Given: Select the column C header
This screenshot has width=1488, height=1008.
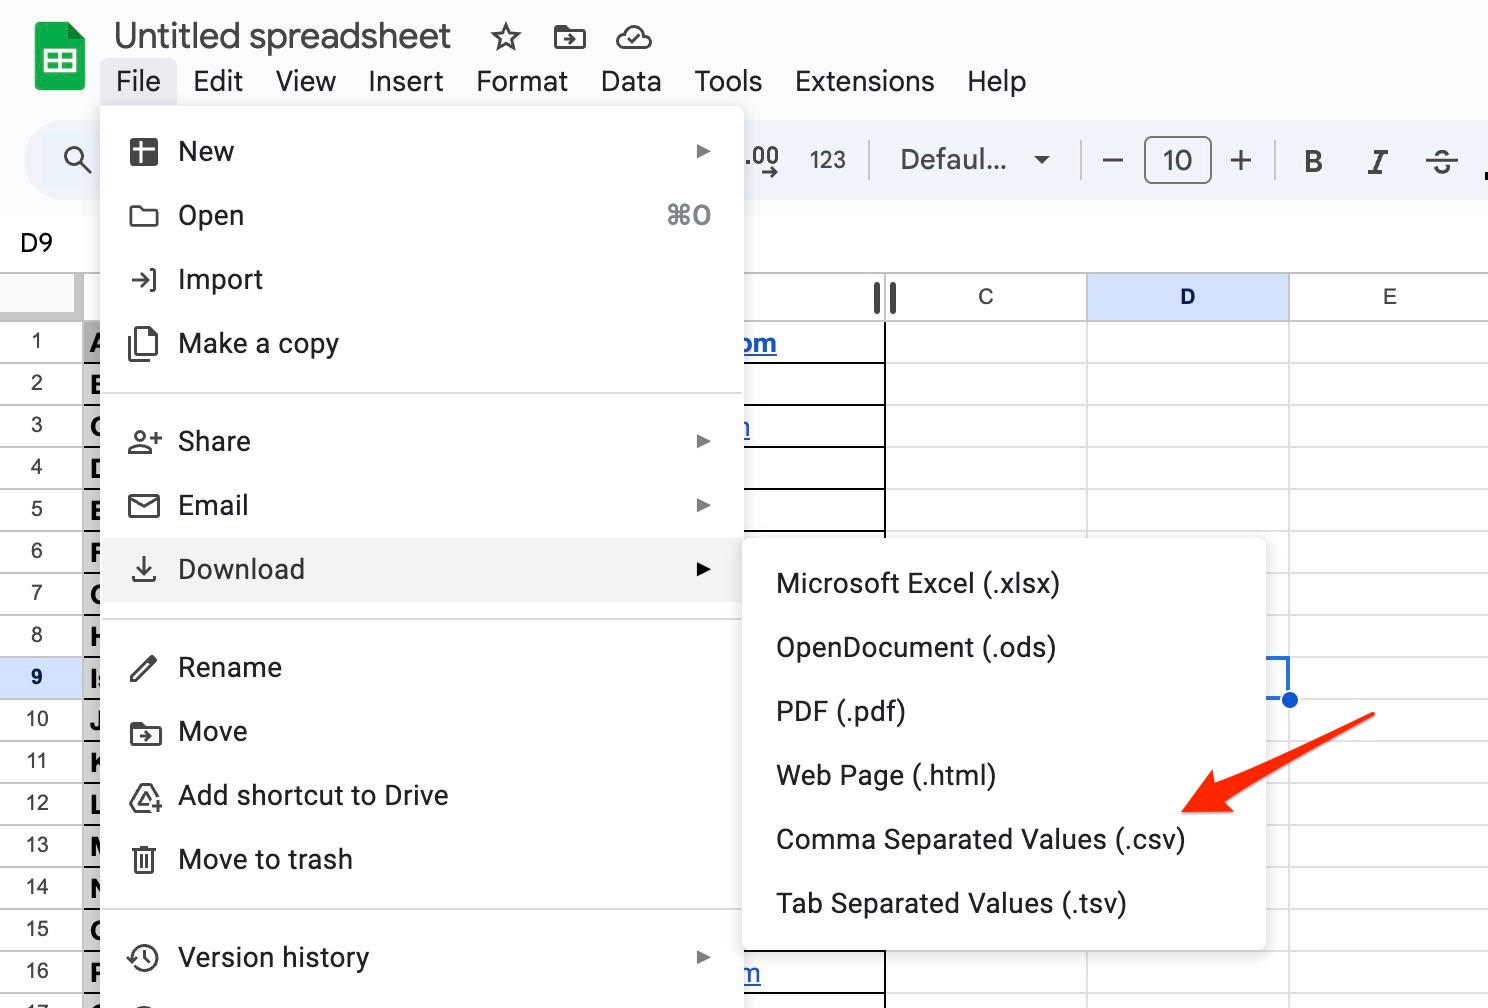Looking at the screenshot, I should click(985, 297).
